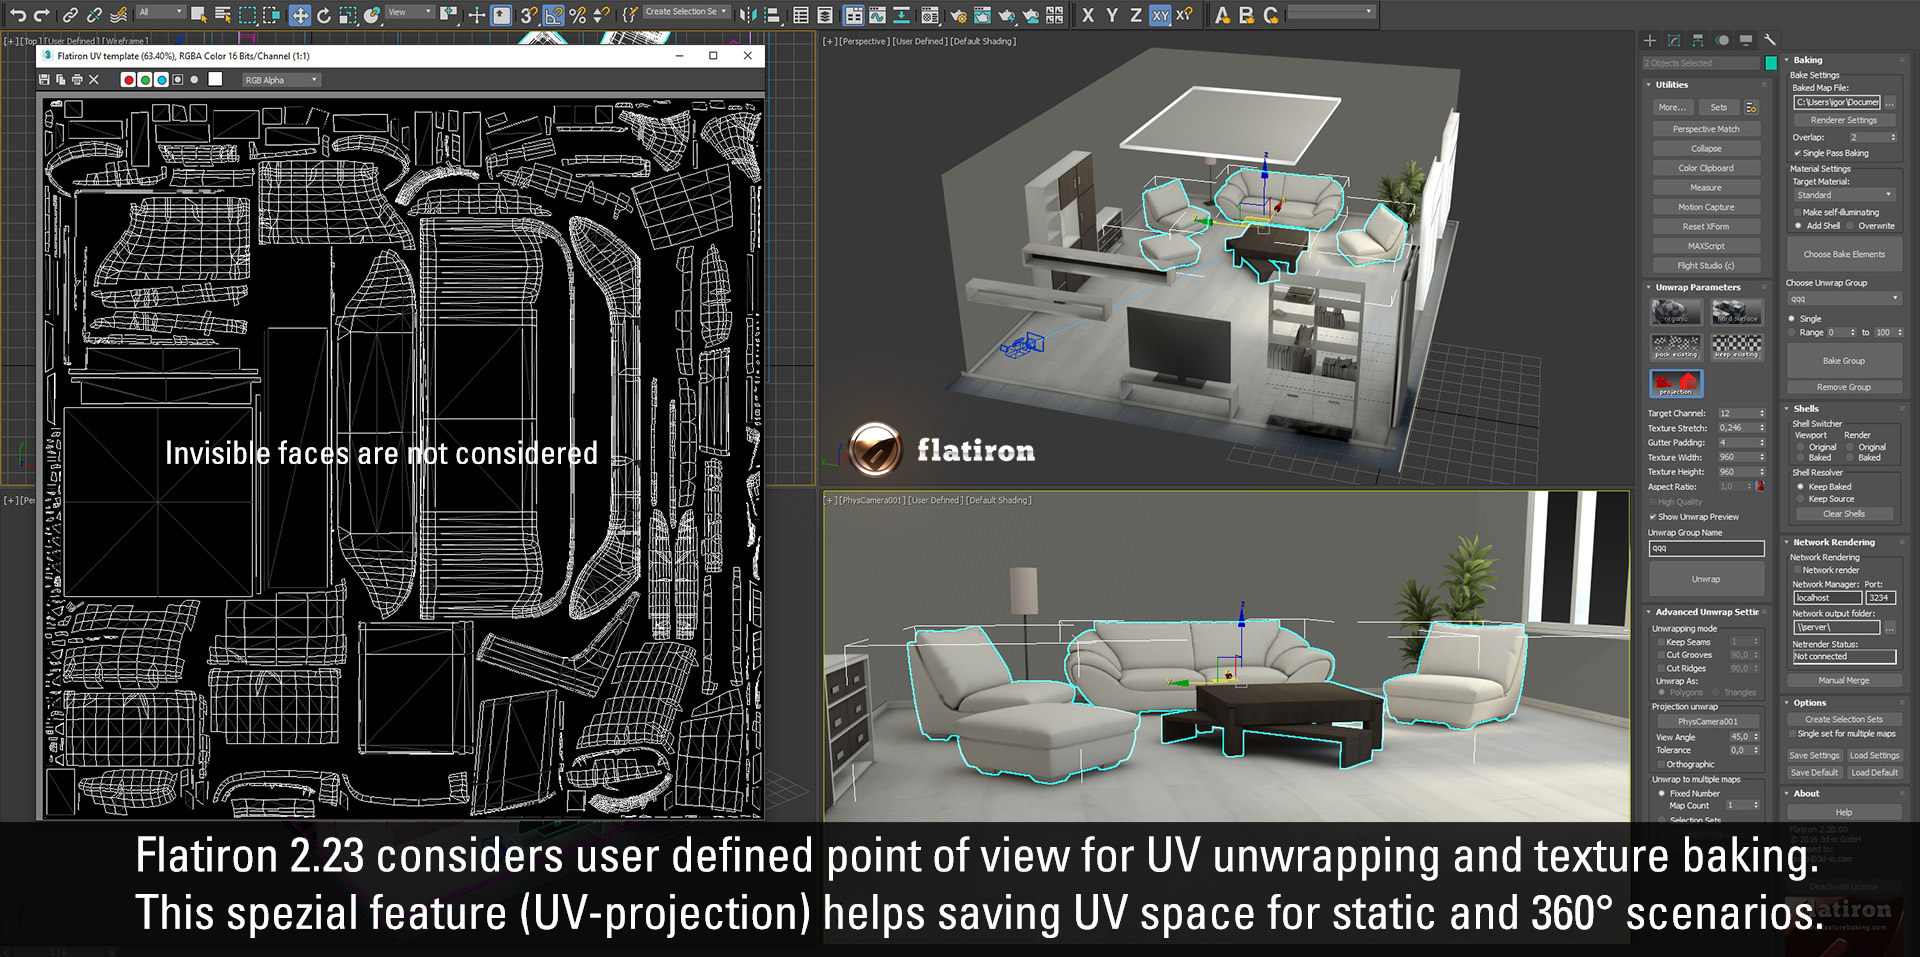
Task: Toggle blue channel in UV template window
Action: (x=162, y=80)
